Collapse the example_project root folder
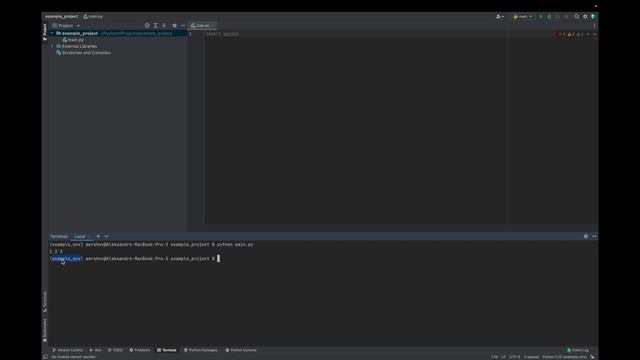The width and height of the screenshot is (640, 360). click(x=52, y=33)
